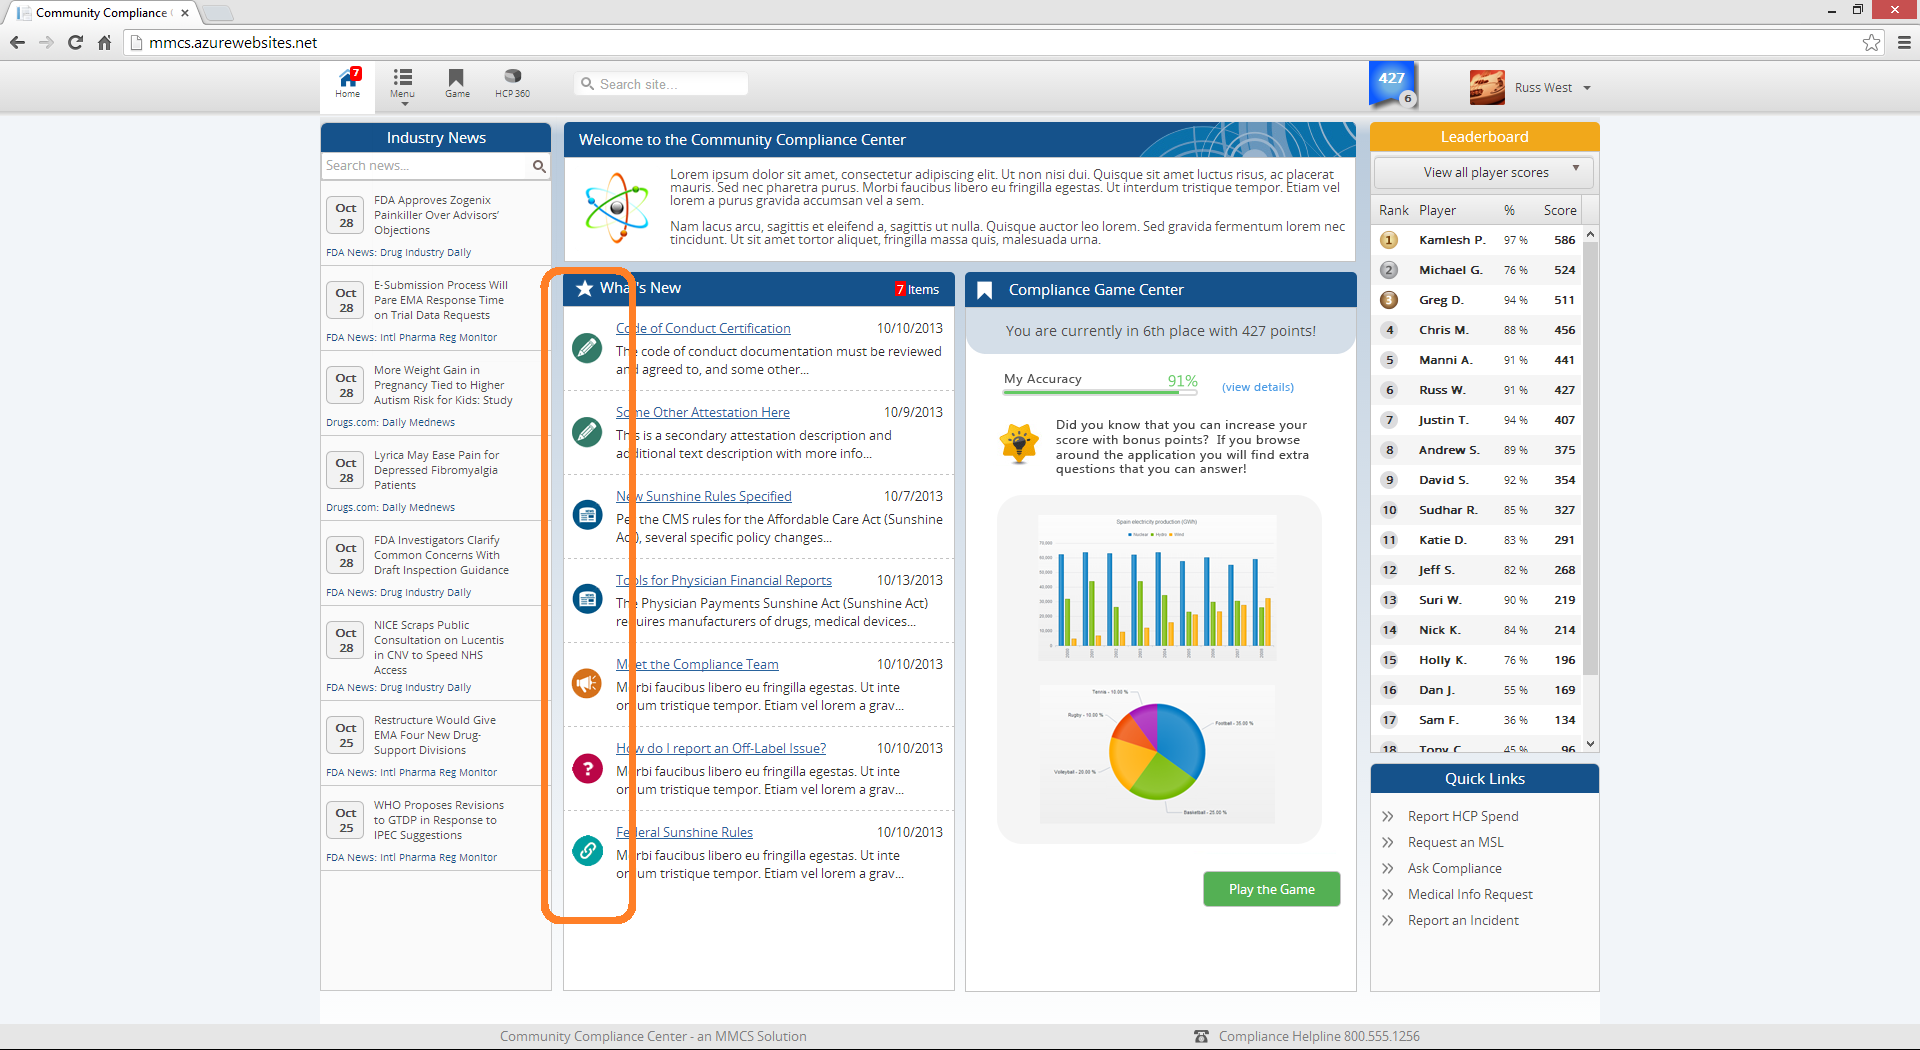Click the 427 points score badge
The height and width of the screenshot is (1050, 1920).
point(1392,84)
